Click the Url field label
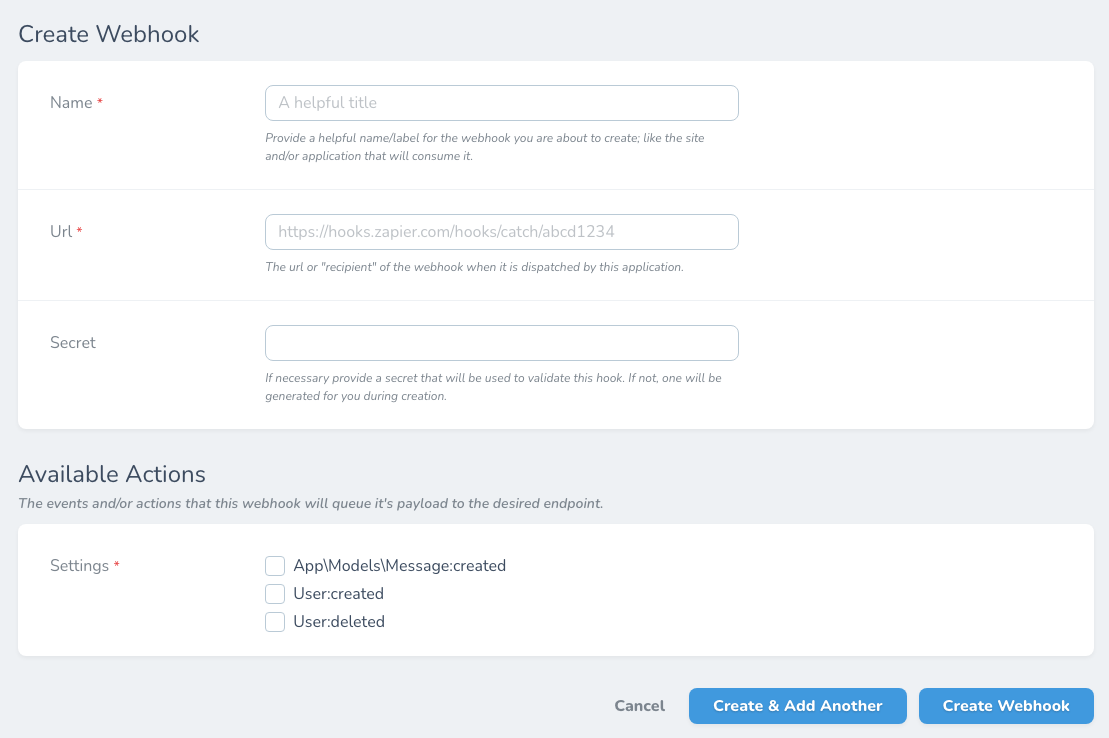Image resolution: width=1109 pixels, height=738 pixels. [61, 232]
